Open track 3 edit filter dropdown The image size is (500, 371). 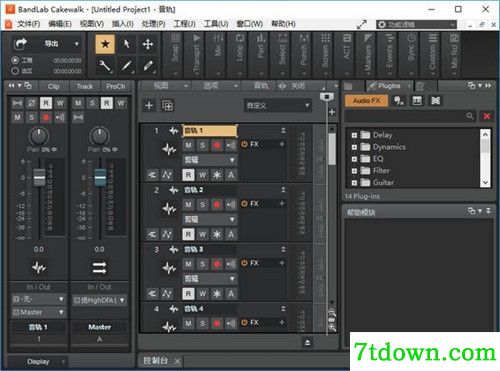tap(210, 279)
